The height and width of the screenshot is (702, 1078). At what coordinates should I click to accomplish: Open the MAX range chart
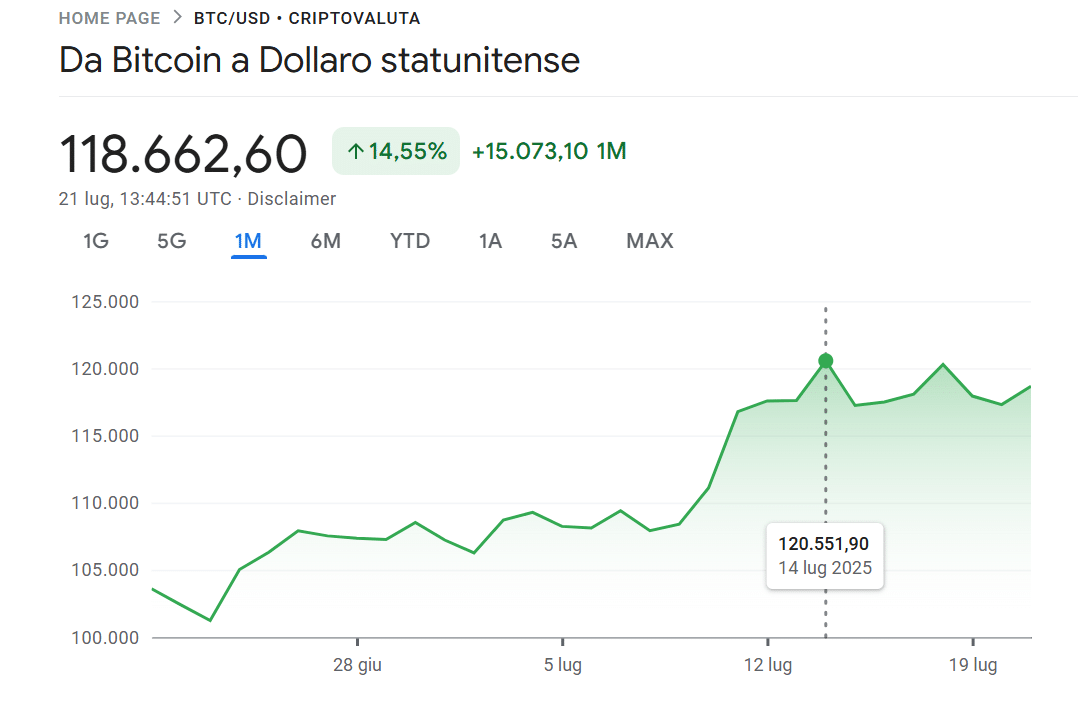[650, 241]
